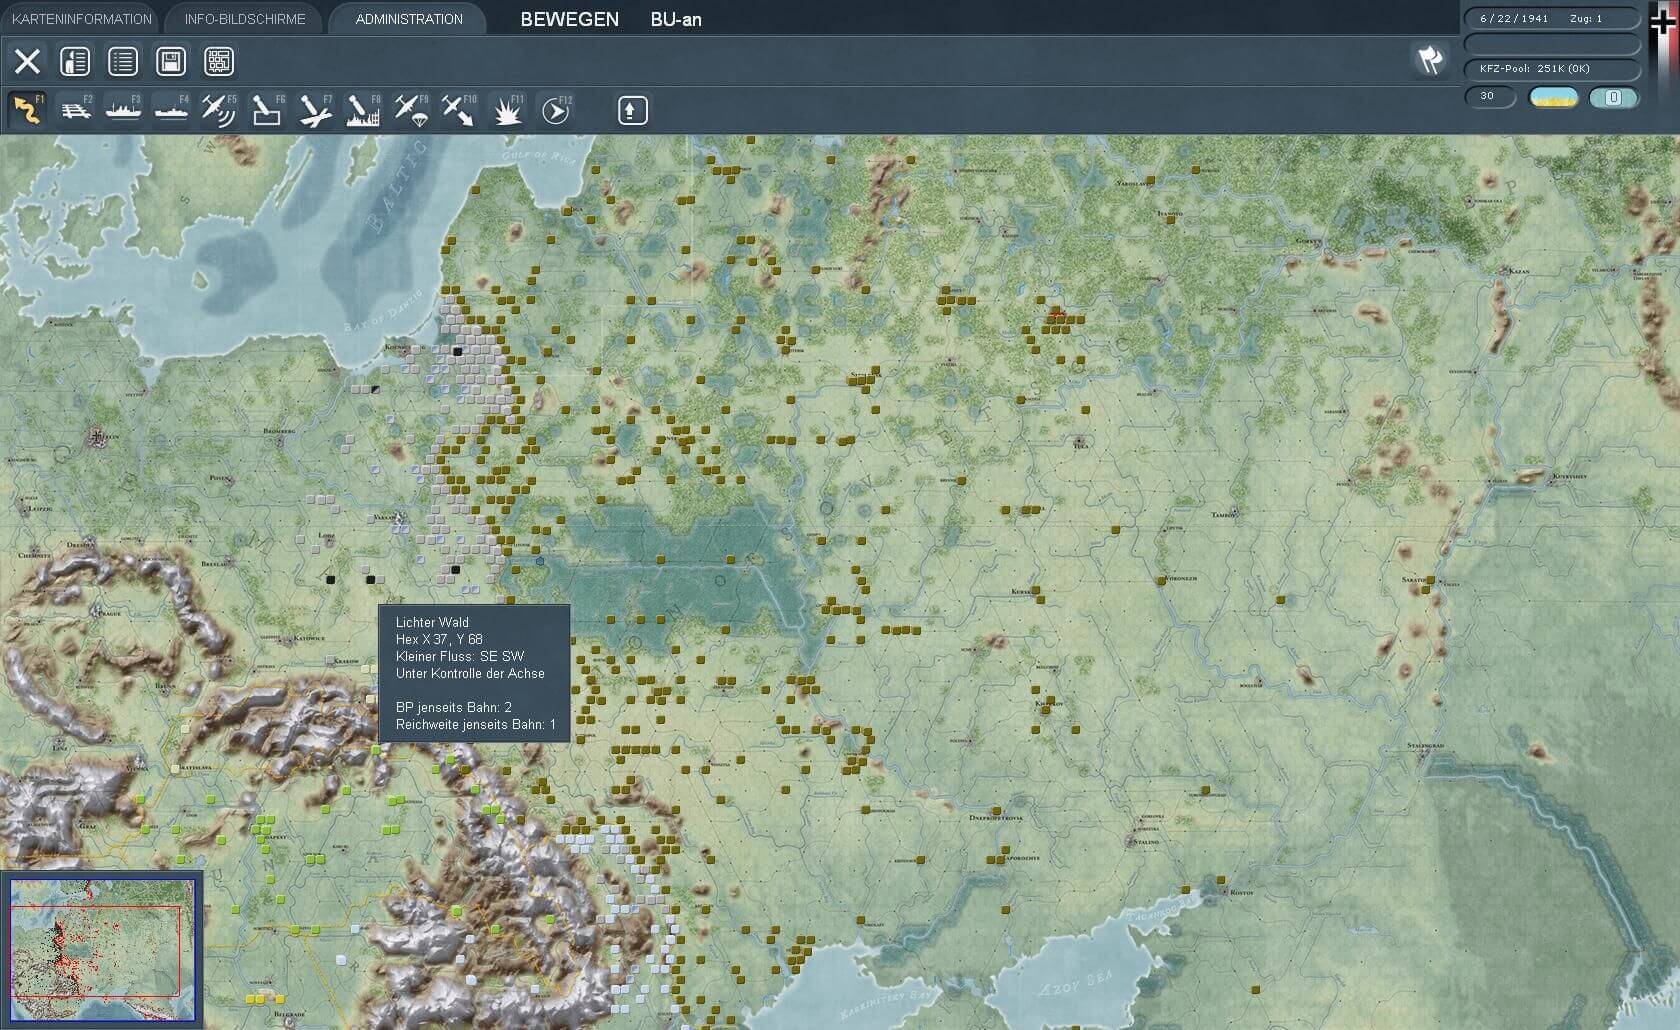The height and width of the screenshot is (1030, 1680).
Task: Select the F3 naval transport ship icon
Action: pos(123,110)
